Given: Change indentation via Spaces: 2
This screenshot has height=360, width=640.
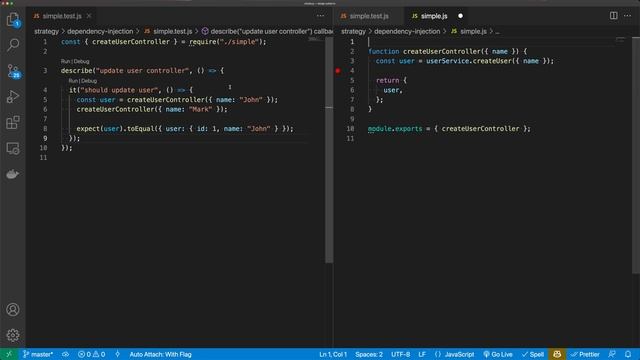Looking at the screenshot, I should (x=369, y=354).
